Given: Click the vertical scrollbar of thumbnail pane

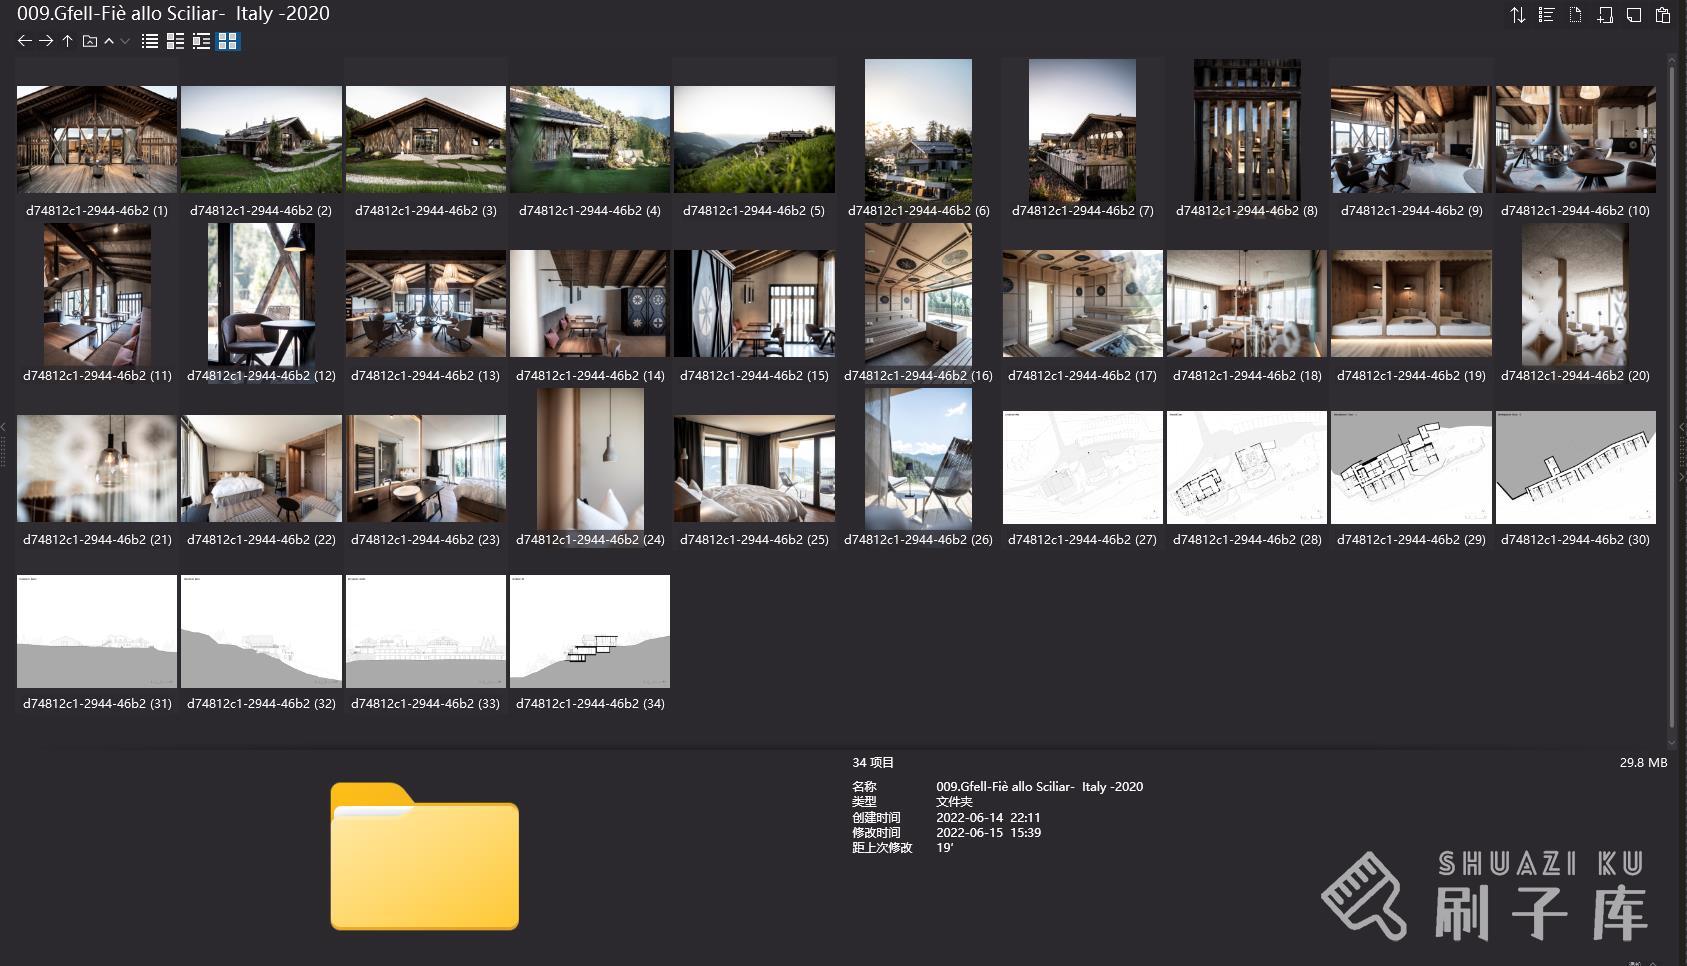Looking at the screenshot, I should point(1672,390).
